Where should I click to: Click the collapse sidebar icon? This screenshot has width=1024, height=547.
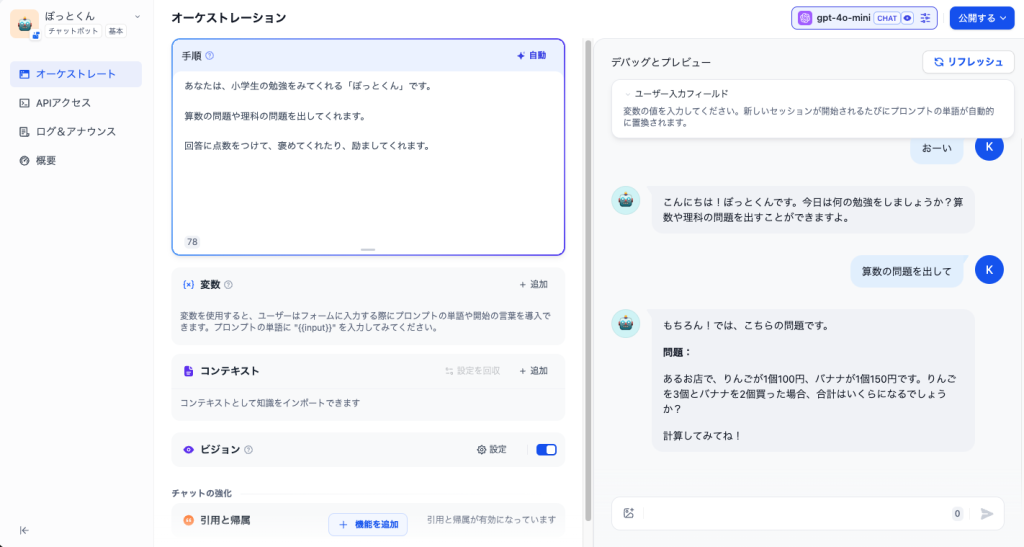[x=24, y=530]
